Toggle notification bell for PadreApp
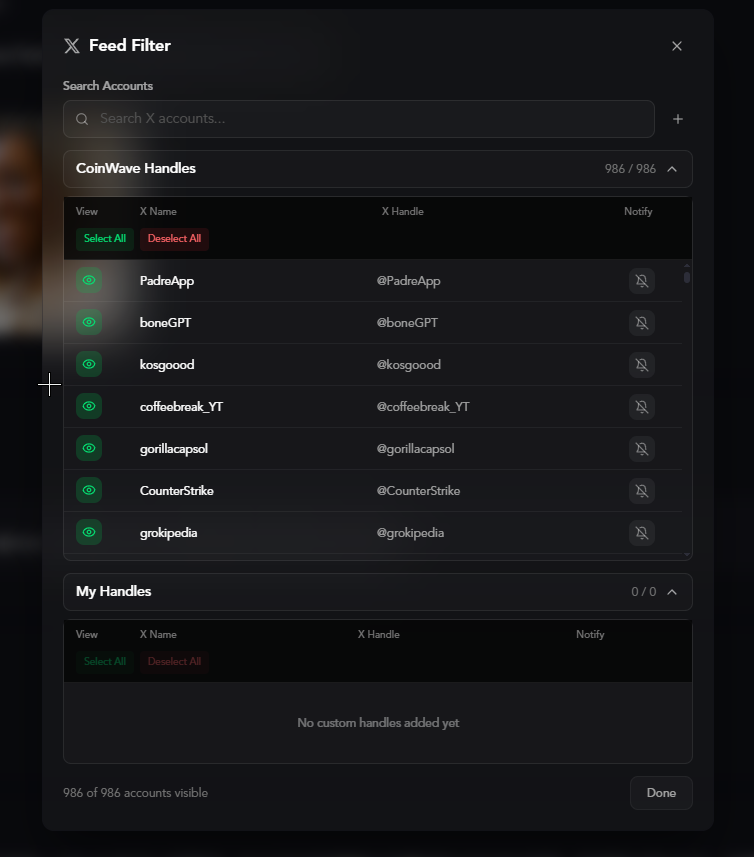 point(641,281)
